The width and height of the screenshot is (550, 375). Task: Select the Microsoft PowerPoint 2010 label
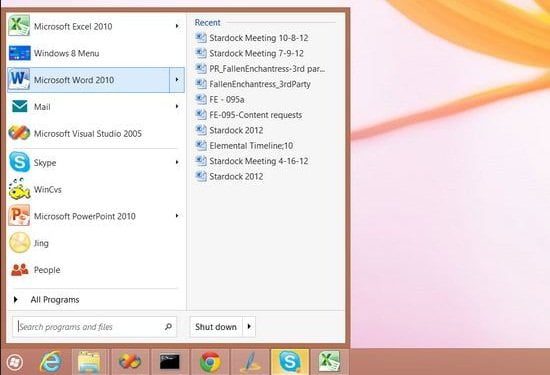click(85, 216)
